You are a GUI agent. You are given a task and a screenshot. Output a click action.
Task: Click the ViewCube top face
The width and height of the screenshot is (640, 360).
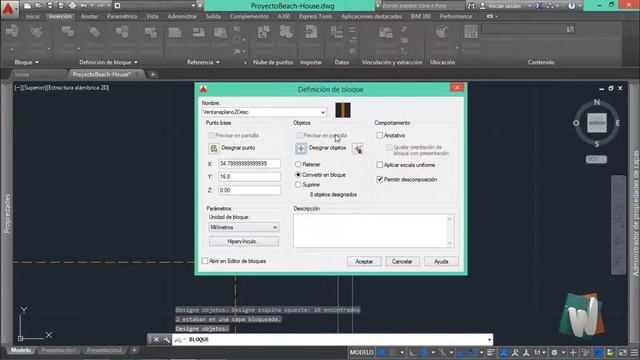(597, 123)
